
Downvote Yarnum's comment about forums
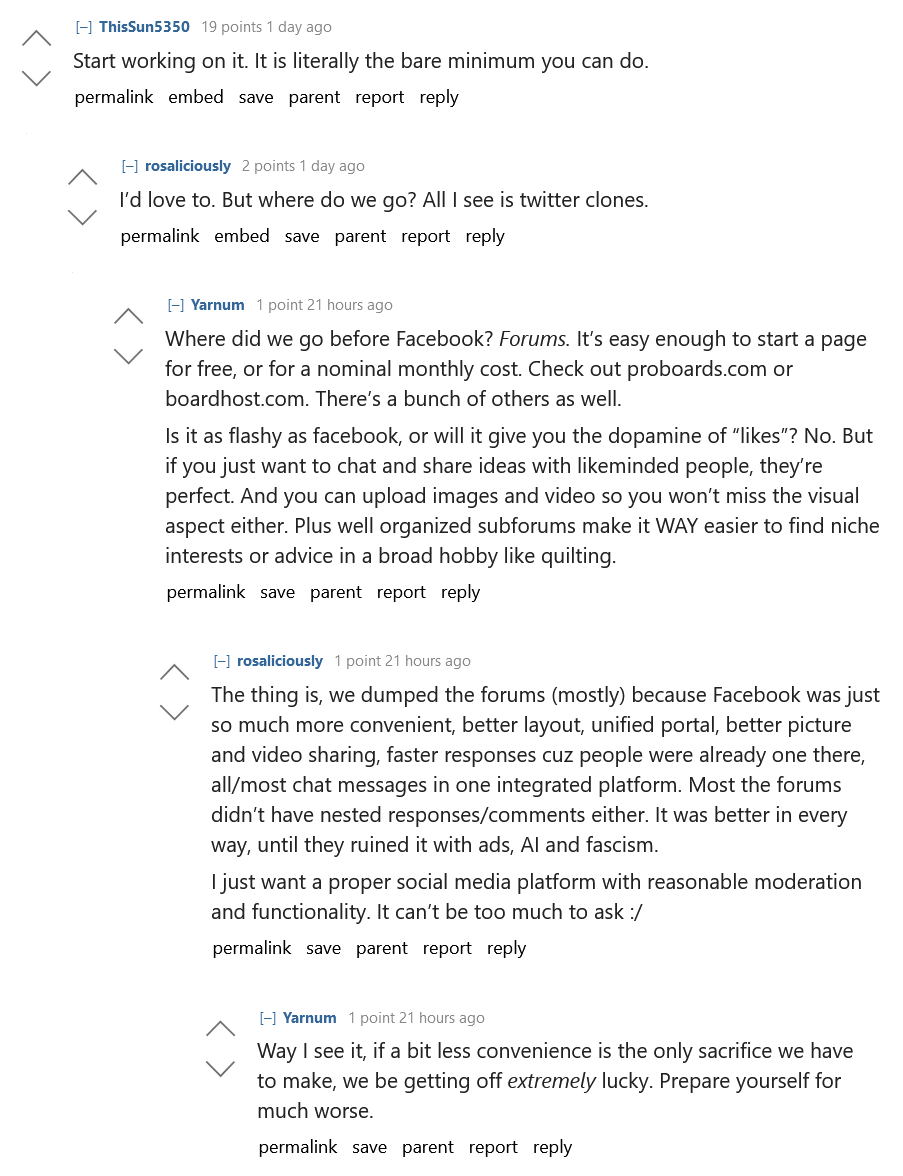[128, 356]
